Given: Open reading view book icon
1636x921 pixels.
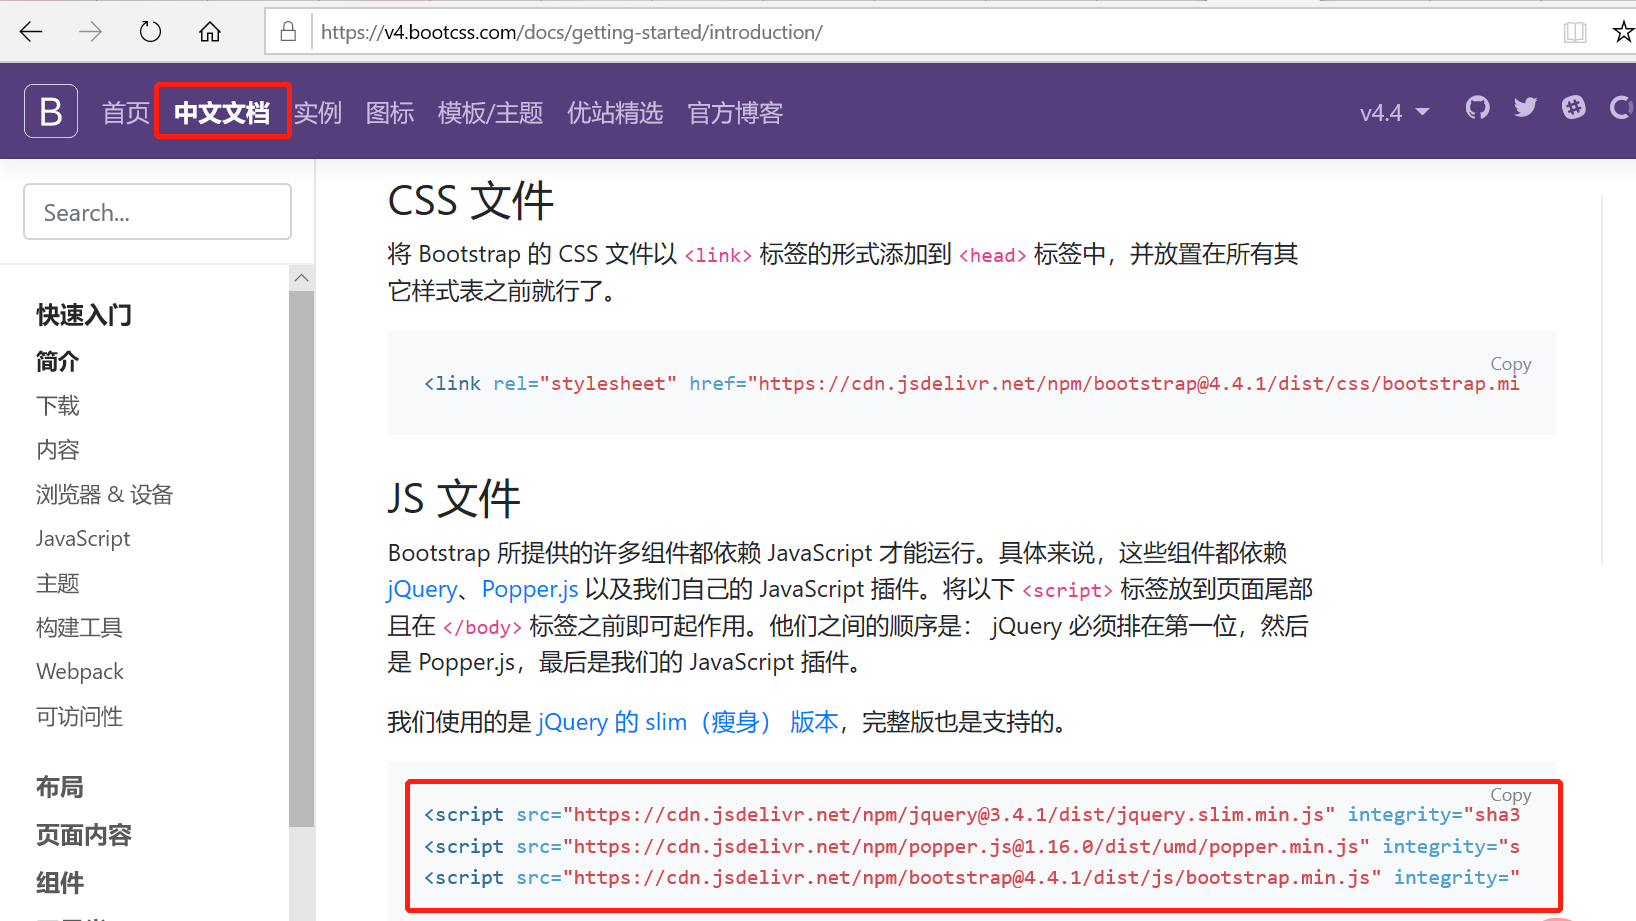Looking at the screenshot, I should click(1575, 32).
